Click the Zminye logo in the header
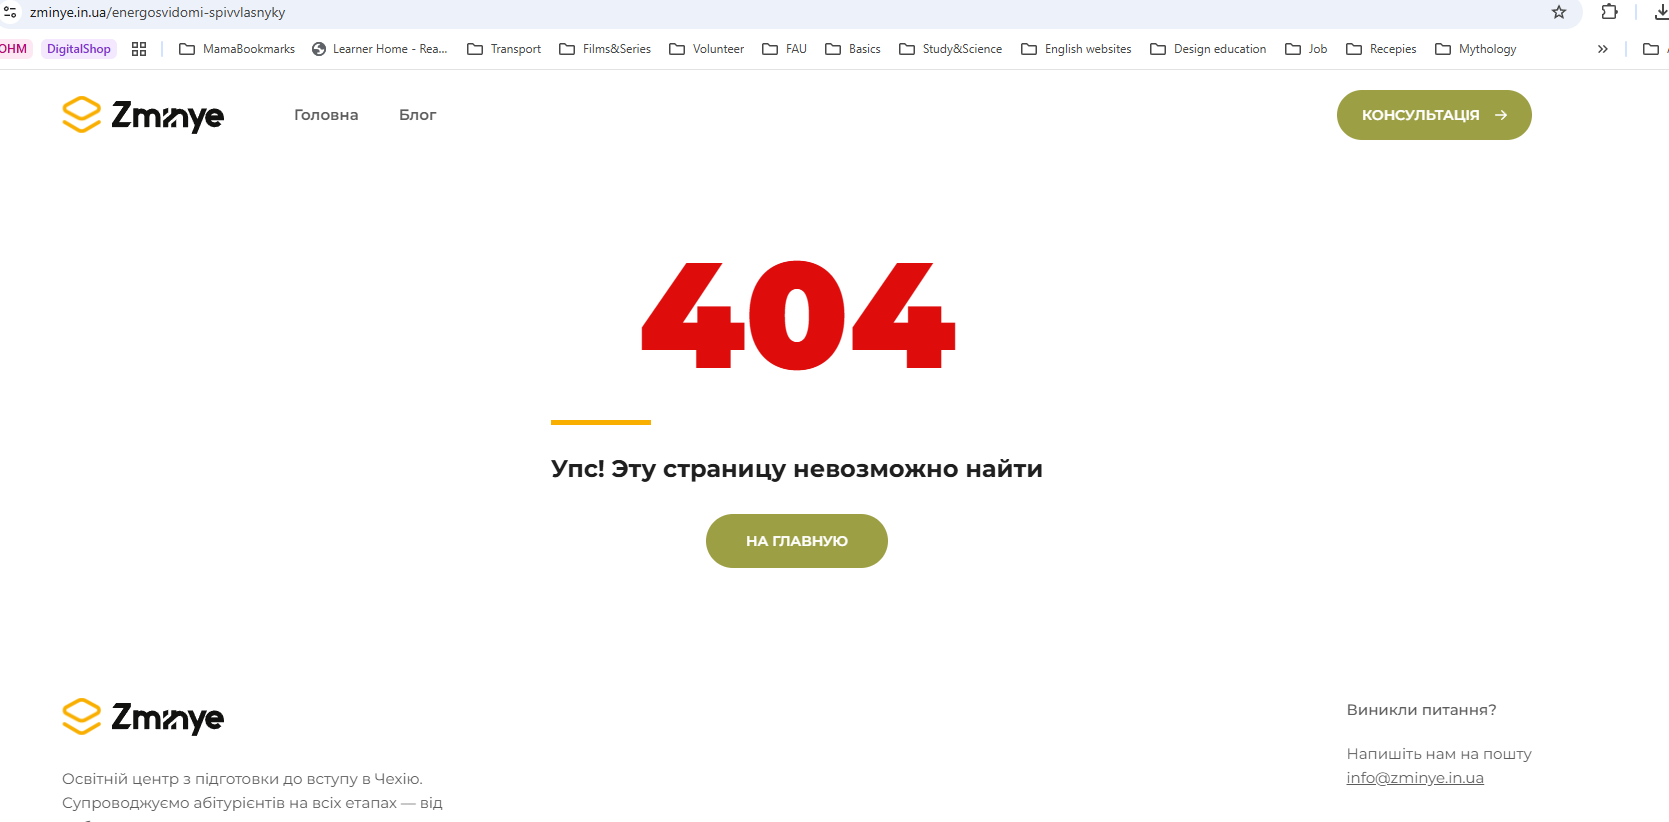The height and width of the screenshot is (822, 1669). (x=143, y=115)
